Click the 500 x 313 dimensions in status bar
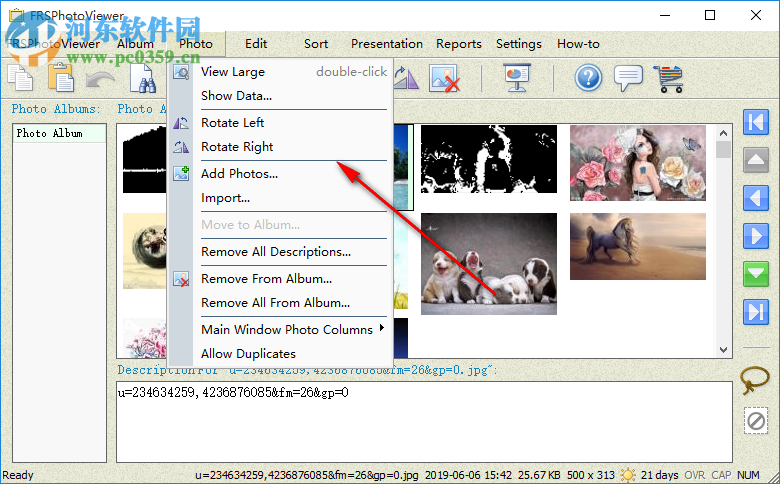 coord(590,475)
